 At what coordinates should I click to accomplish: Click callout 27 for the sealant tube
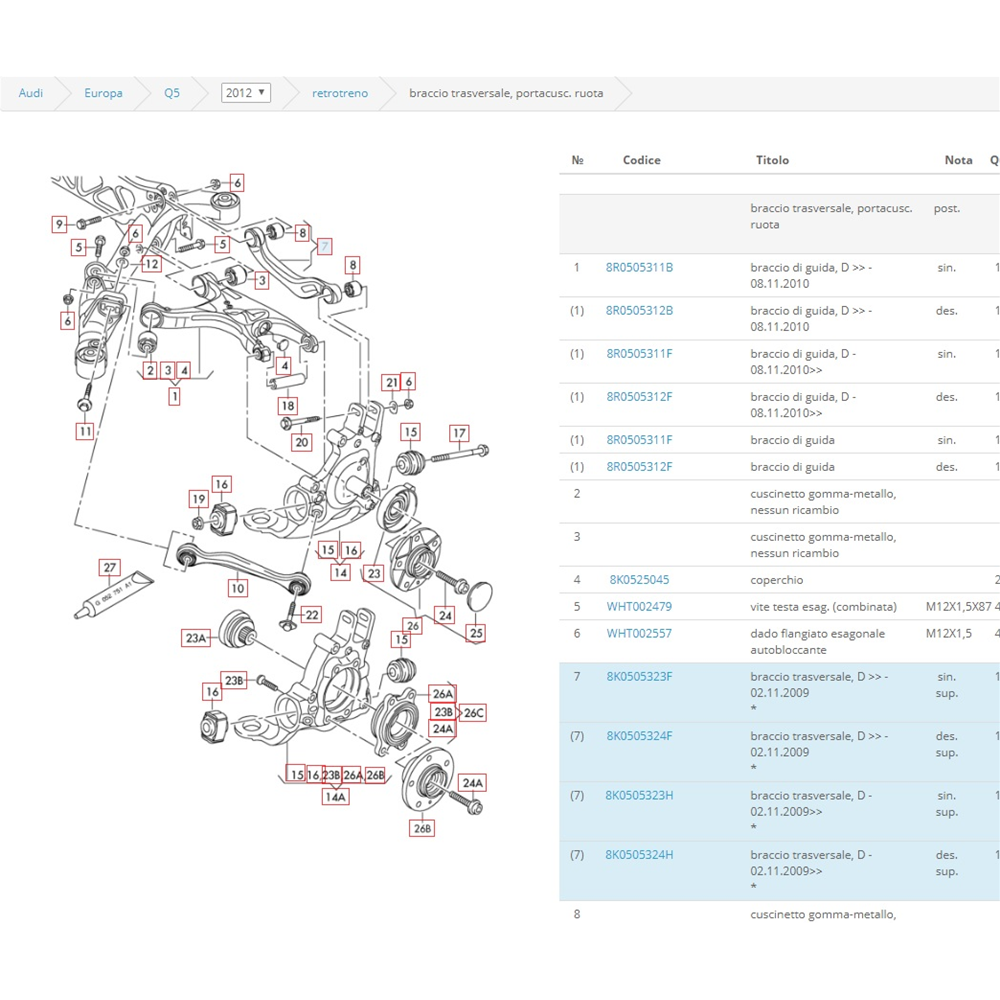click(x=109, y=568)
